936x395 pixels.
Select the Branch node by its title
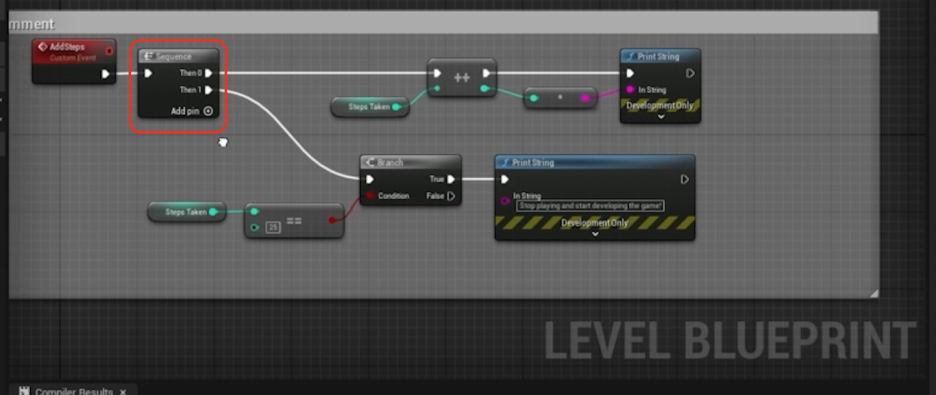390,162
